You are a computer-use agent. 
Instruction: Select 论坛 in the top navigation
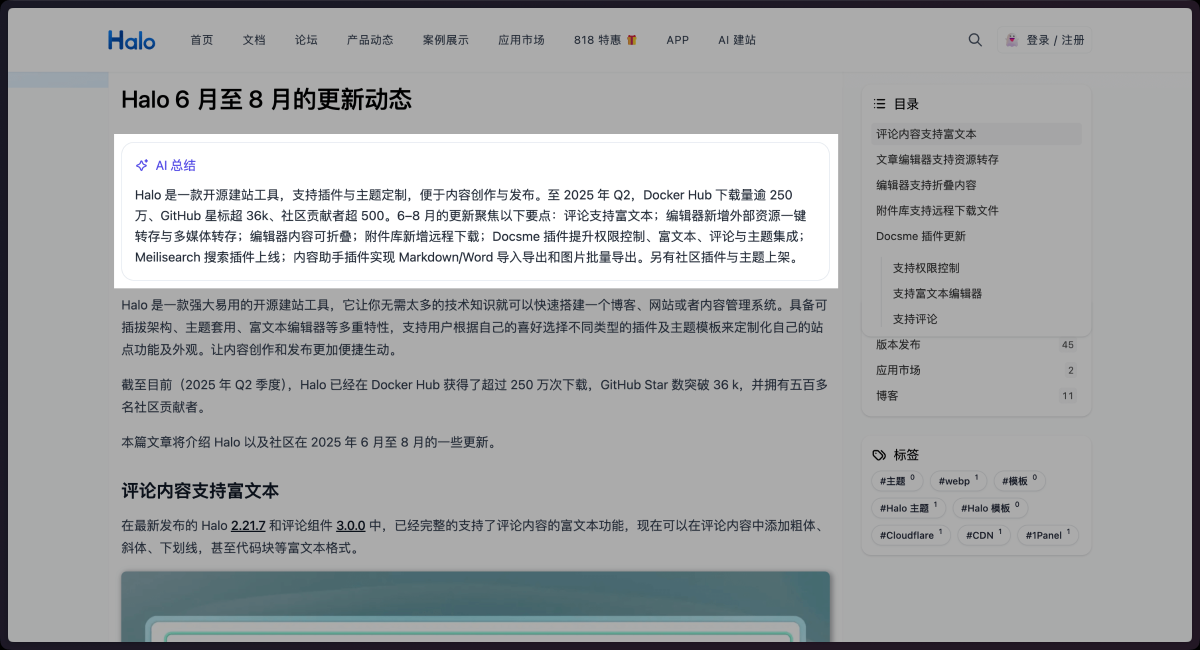(x=305, y=40)
